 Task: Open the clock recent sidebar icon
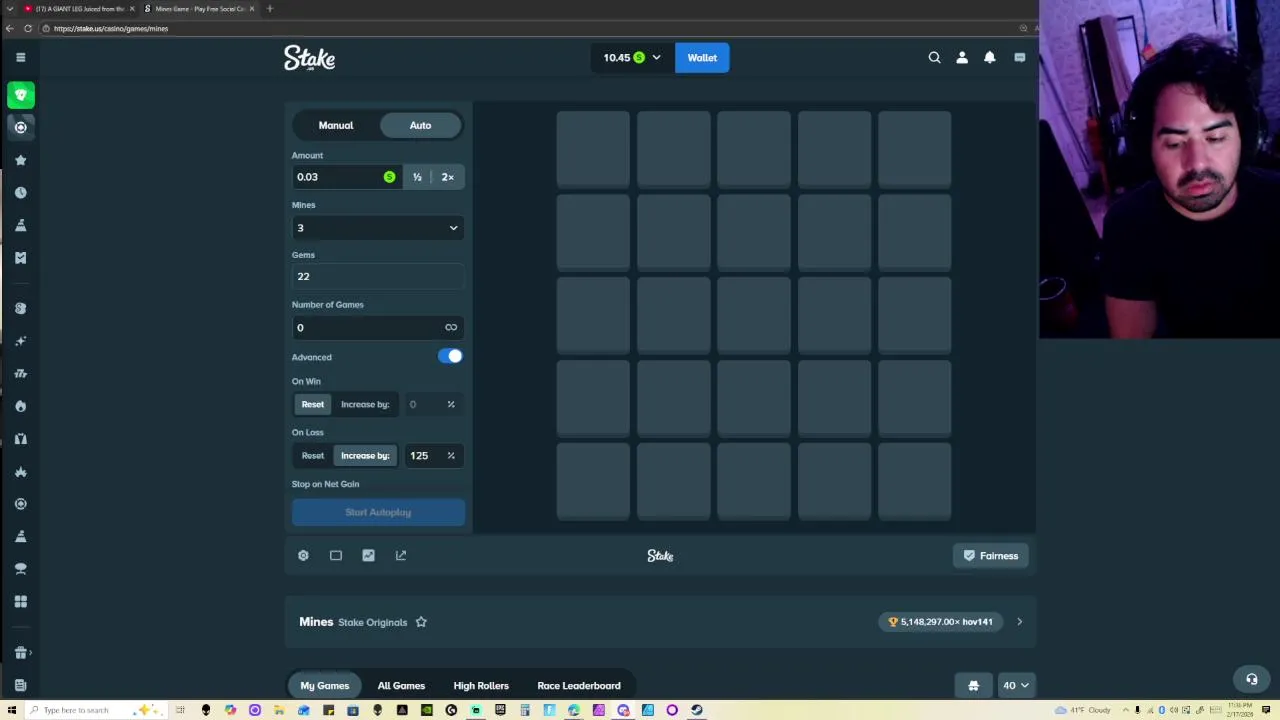pyautogui.click(x=20, y=192)
